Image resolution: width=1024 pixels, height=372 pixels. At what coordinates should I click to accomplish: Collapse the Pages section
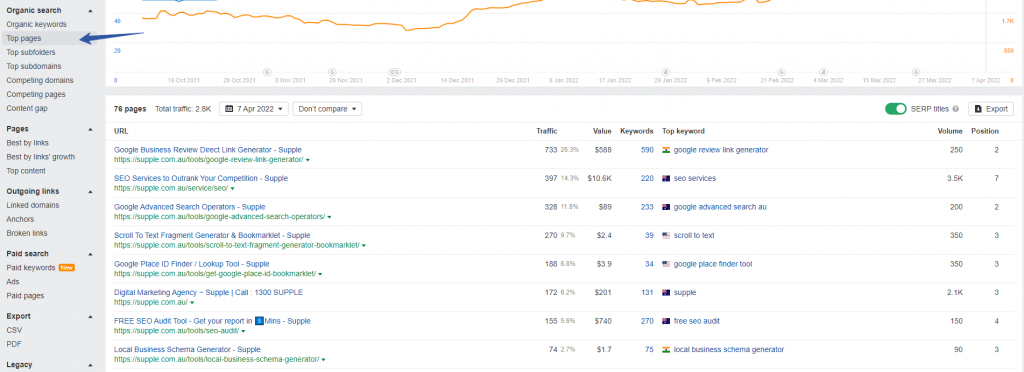click(x=90, y=129)
